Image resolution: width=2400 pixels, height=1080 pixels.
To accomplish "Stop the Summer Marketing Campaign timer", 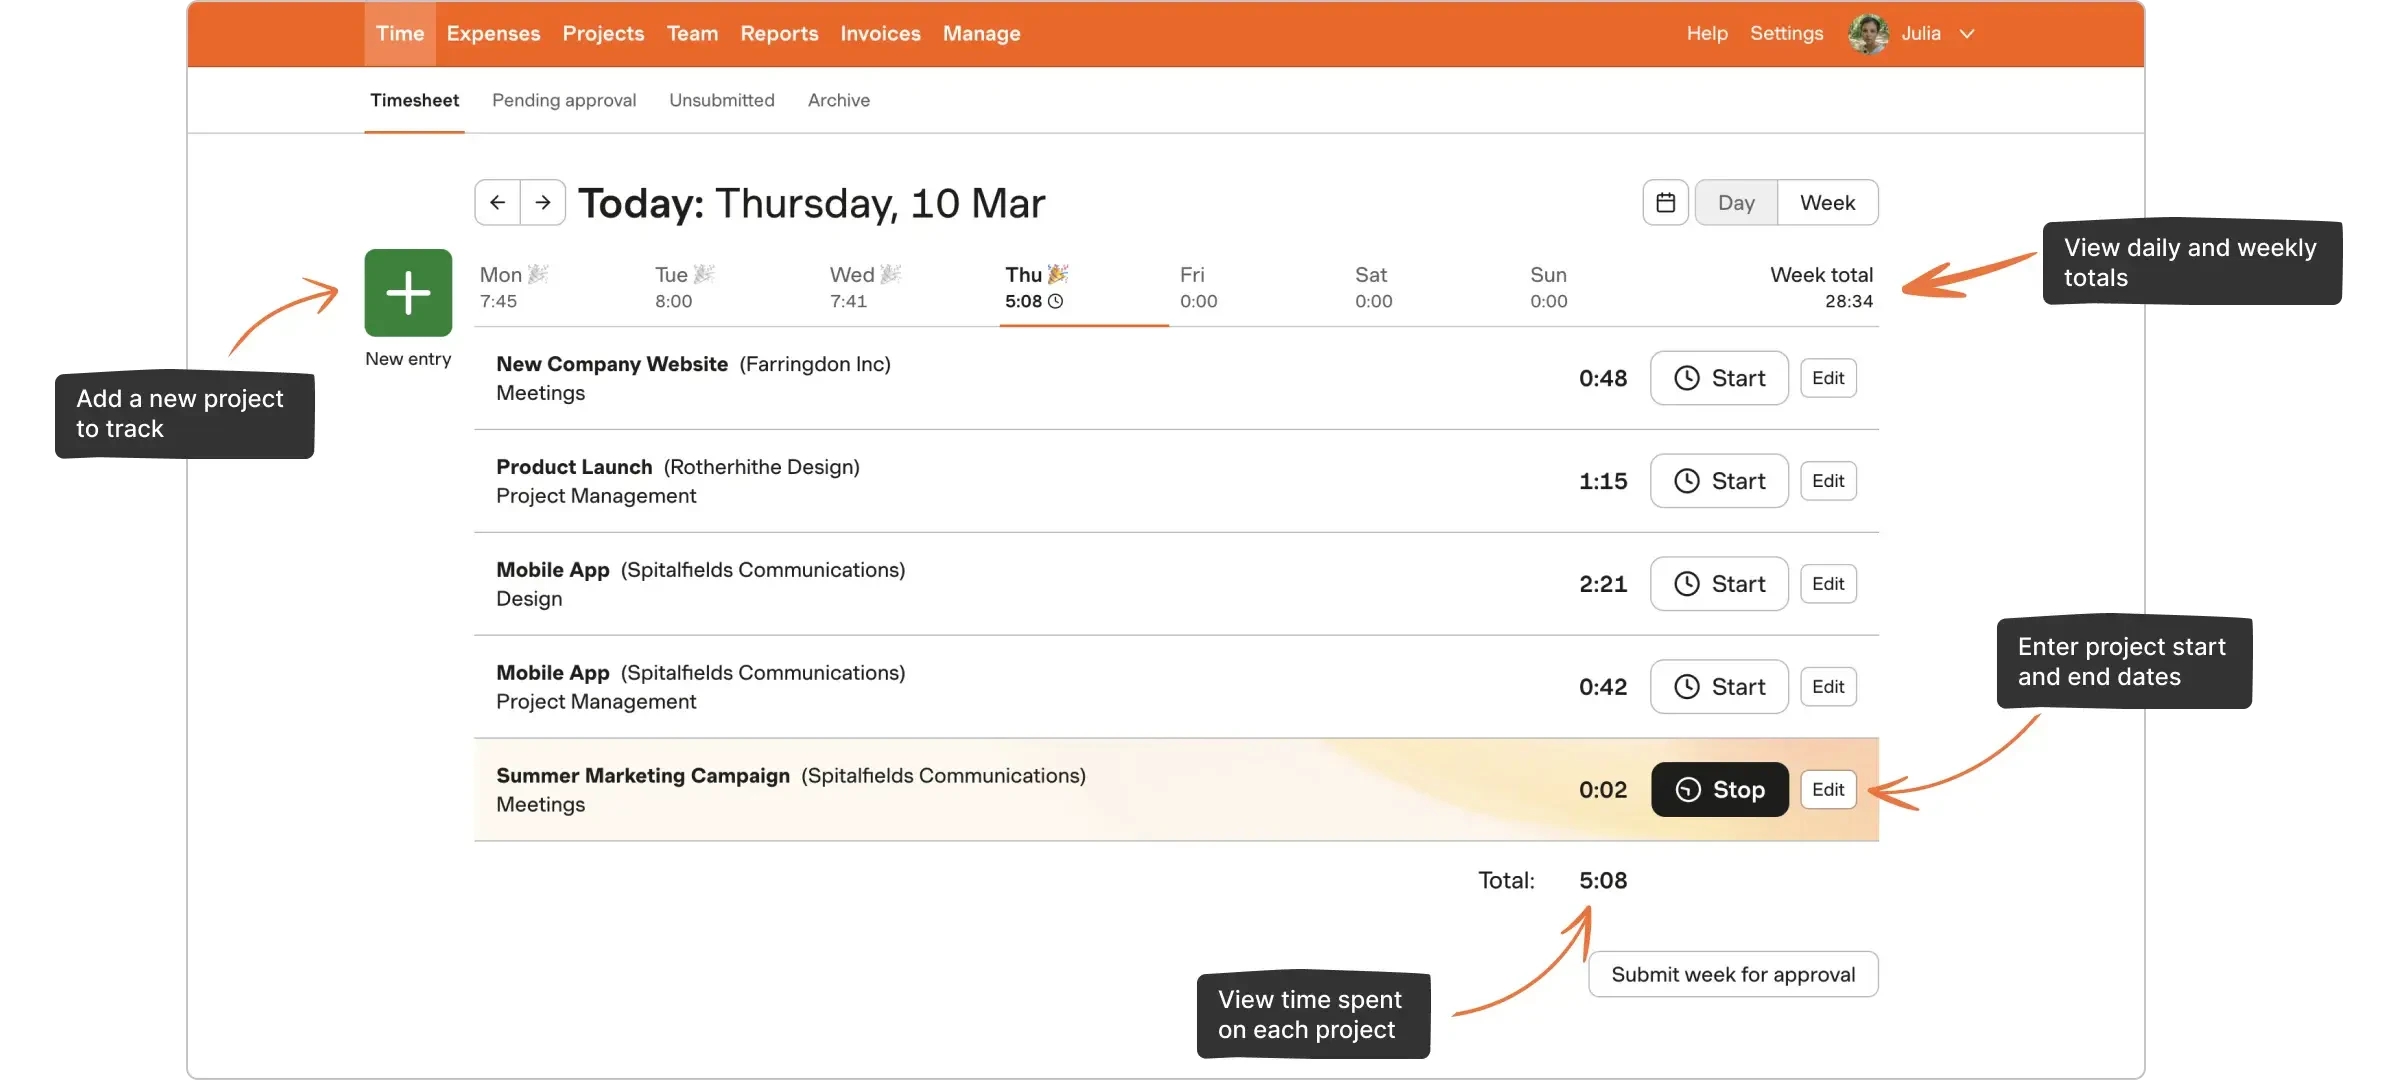I will [x=1719, y=790].
